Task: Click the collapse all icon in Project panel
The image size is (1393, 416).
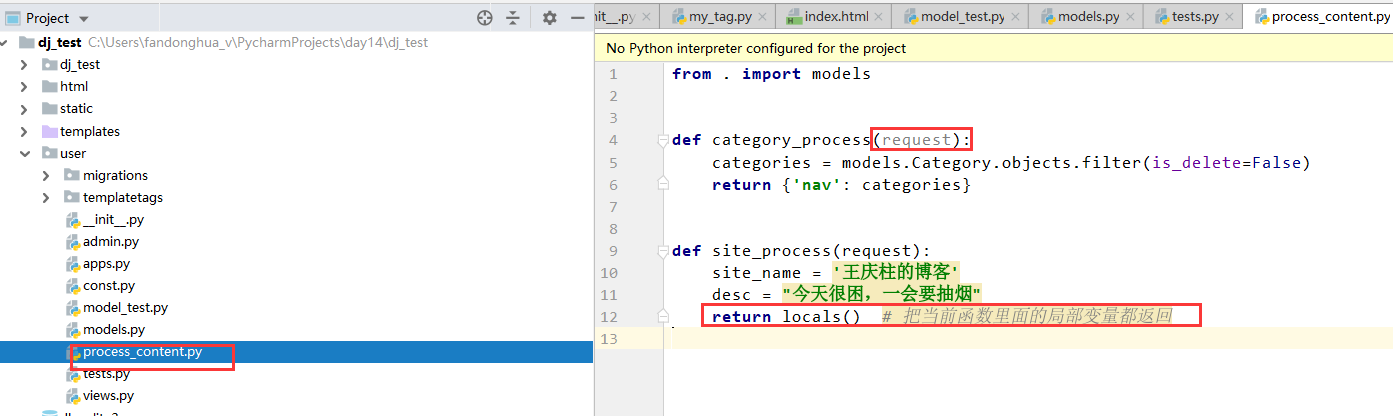Action: [513, 18]
